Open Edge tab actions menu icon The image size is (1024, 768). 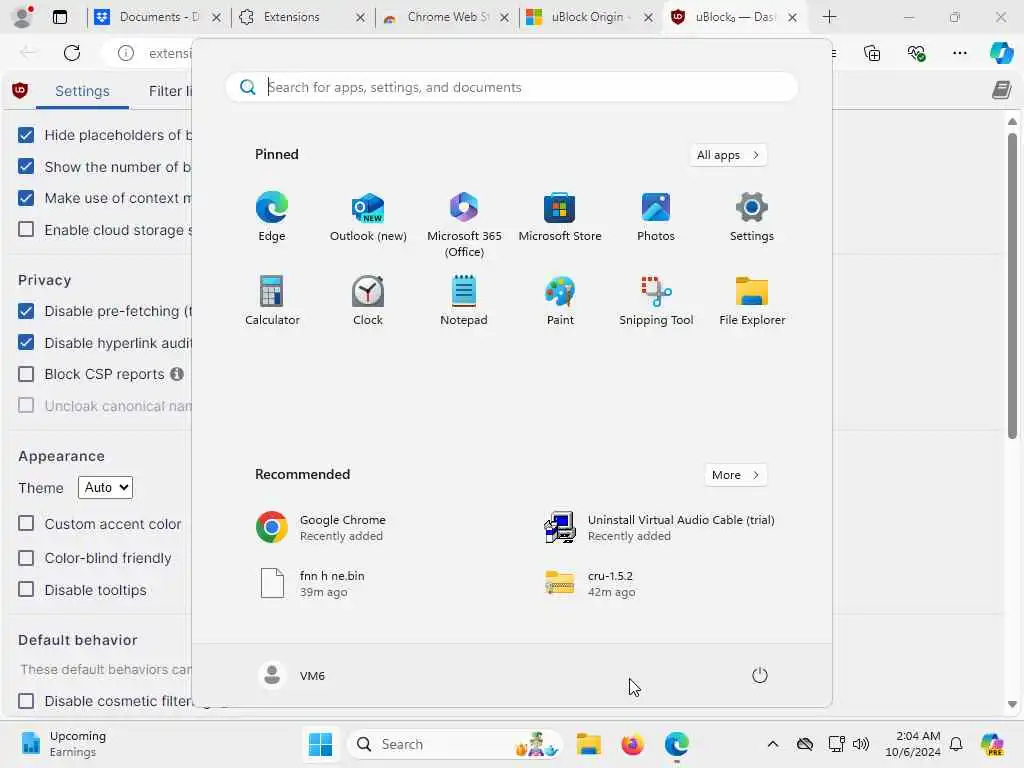click(x=59, y=17)
